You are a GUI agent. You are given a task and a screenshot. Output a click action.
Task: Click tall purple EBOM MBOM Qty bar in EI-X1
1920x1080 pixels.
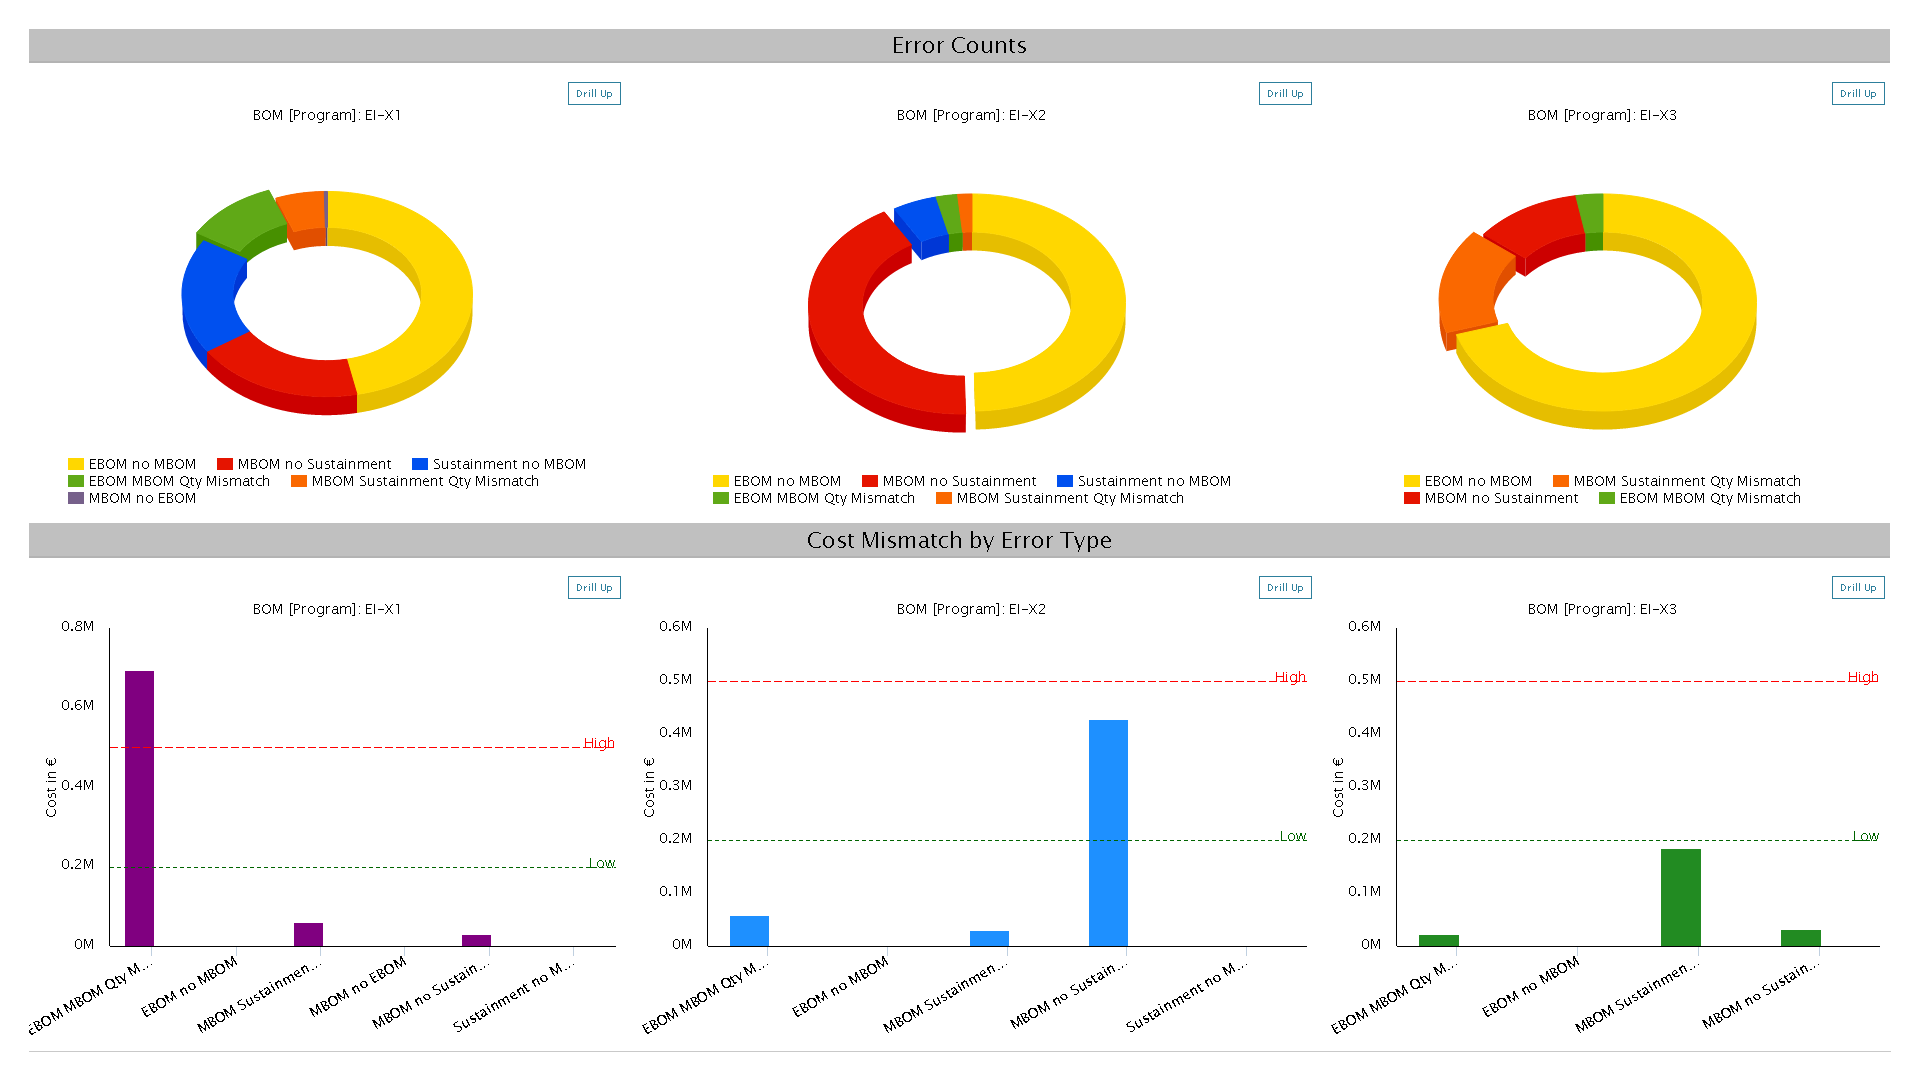click(140, 808)
